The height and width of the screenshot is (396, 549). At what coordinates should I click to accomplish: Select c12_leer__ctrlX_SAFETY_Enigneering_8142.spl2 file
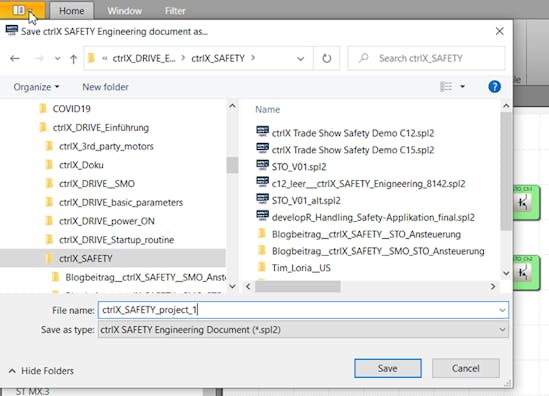(368, 183)
